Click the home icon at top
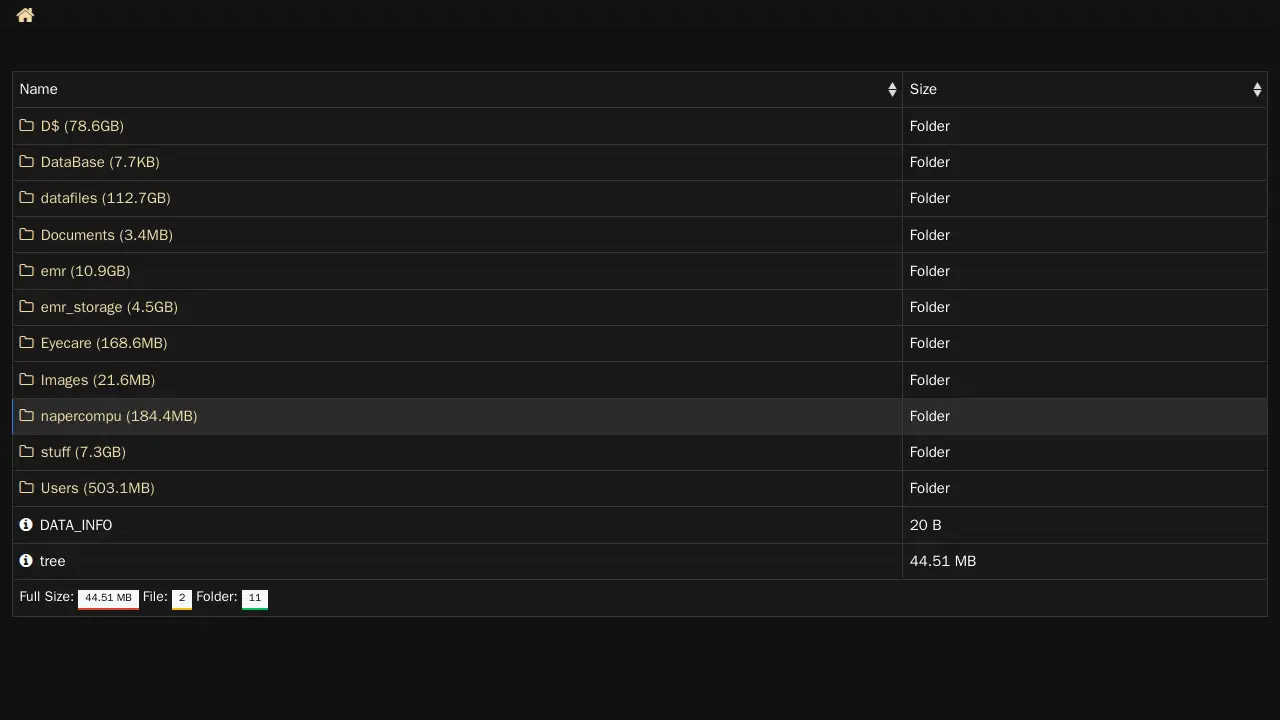 pyautogui.click(x=25, y=15)
